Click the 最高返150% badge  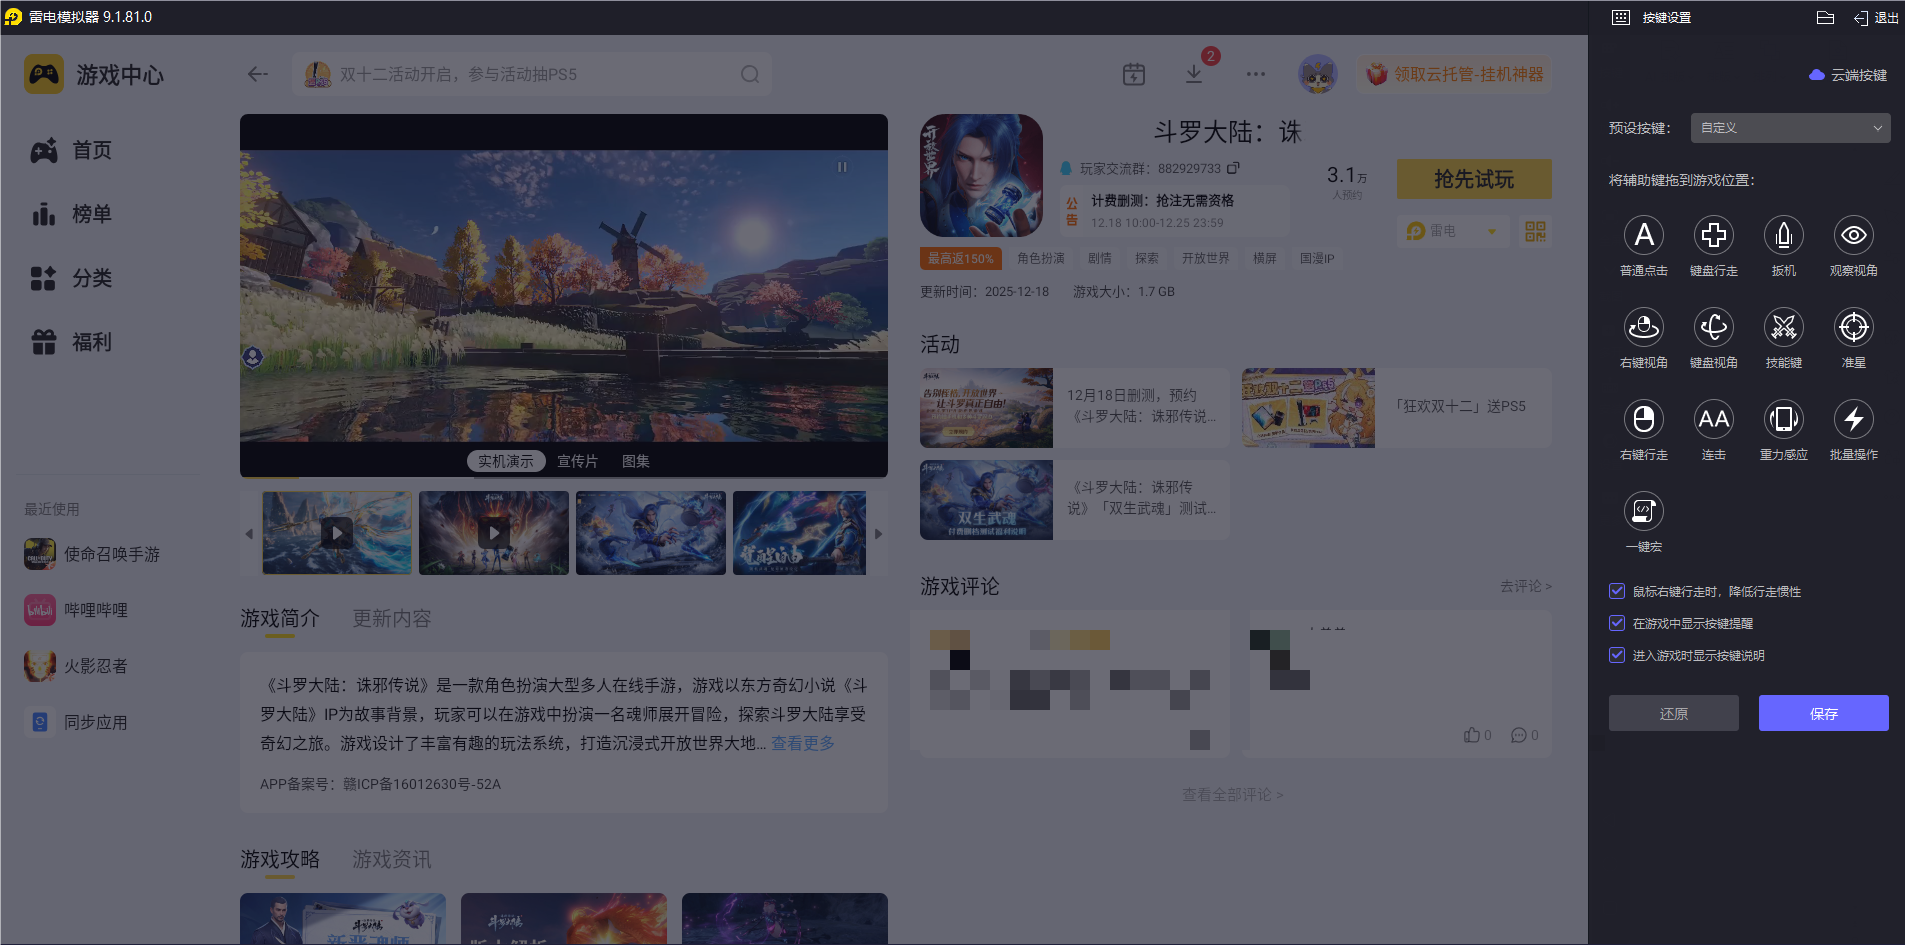[x=961, y=258]
